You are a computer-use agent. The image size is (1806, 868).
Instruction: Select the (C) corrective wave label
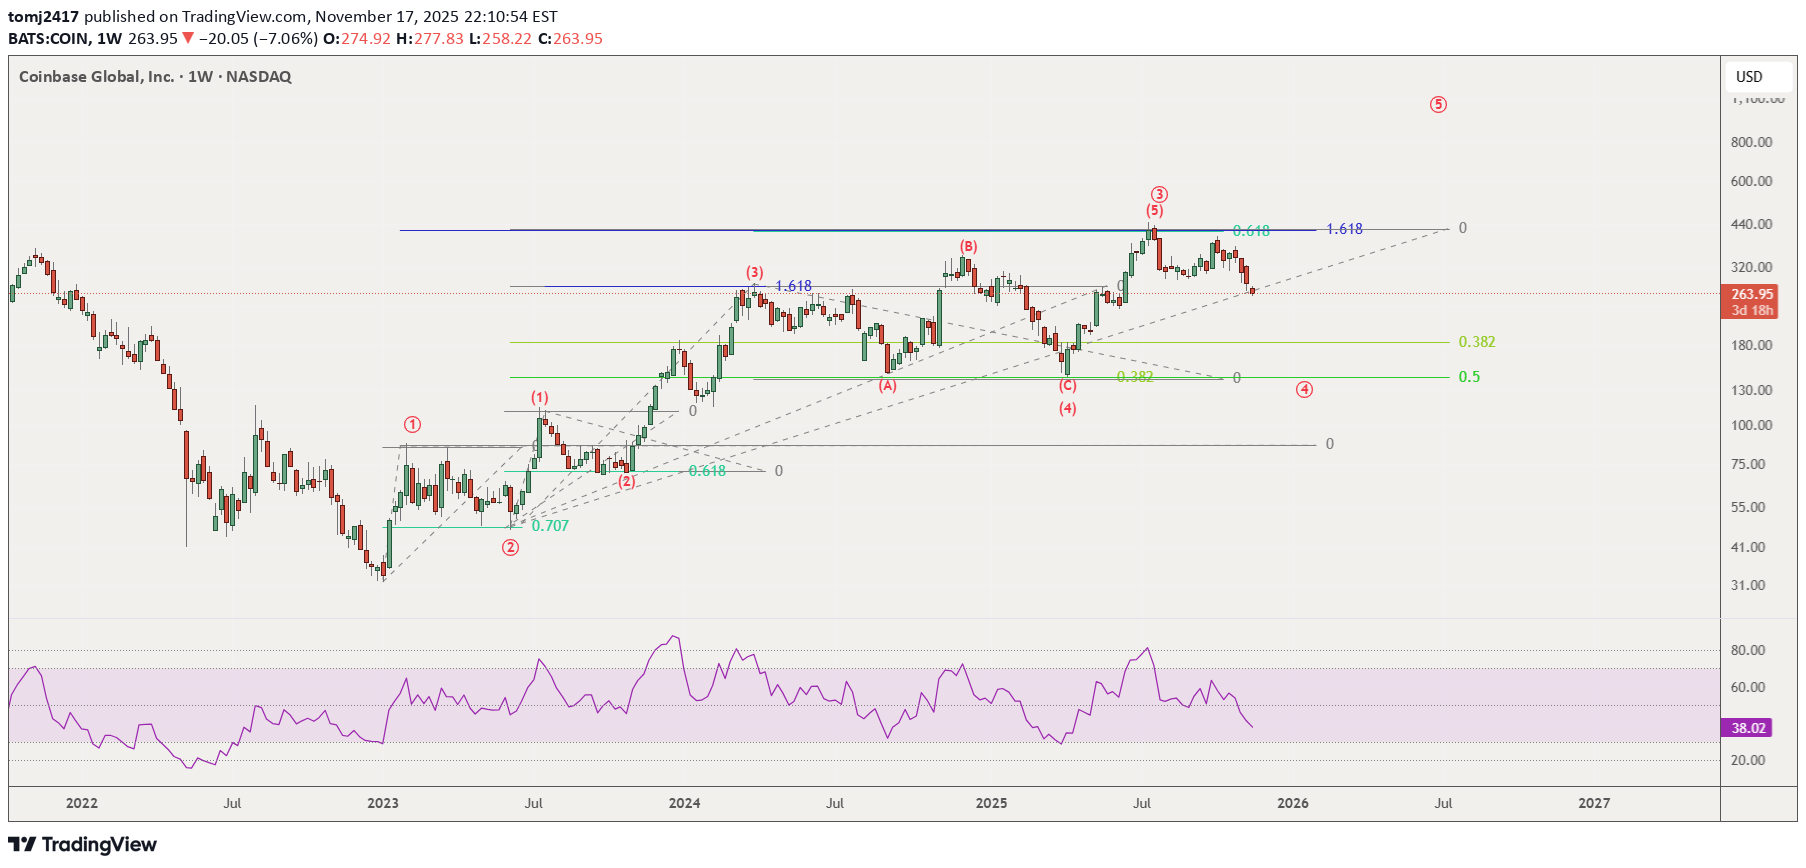[1068, 386]
